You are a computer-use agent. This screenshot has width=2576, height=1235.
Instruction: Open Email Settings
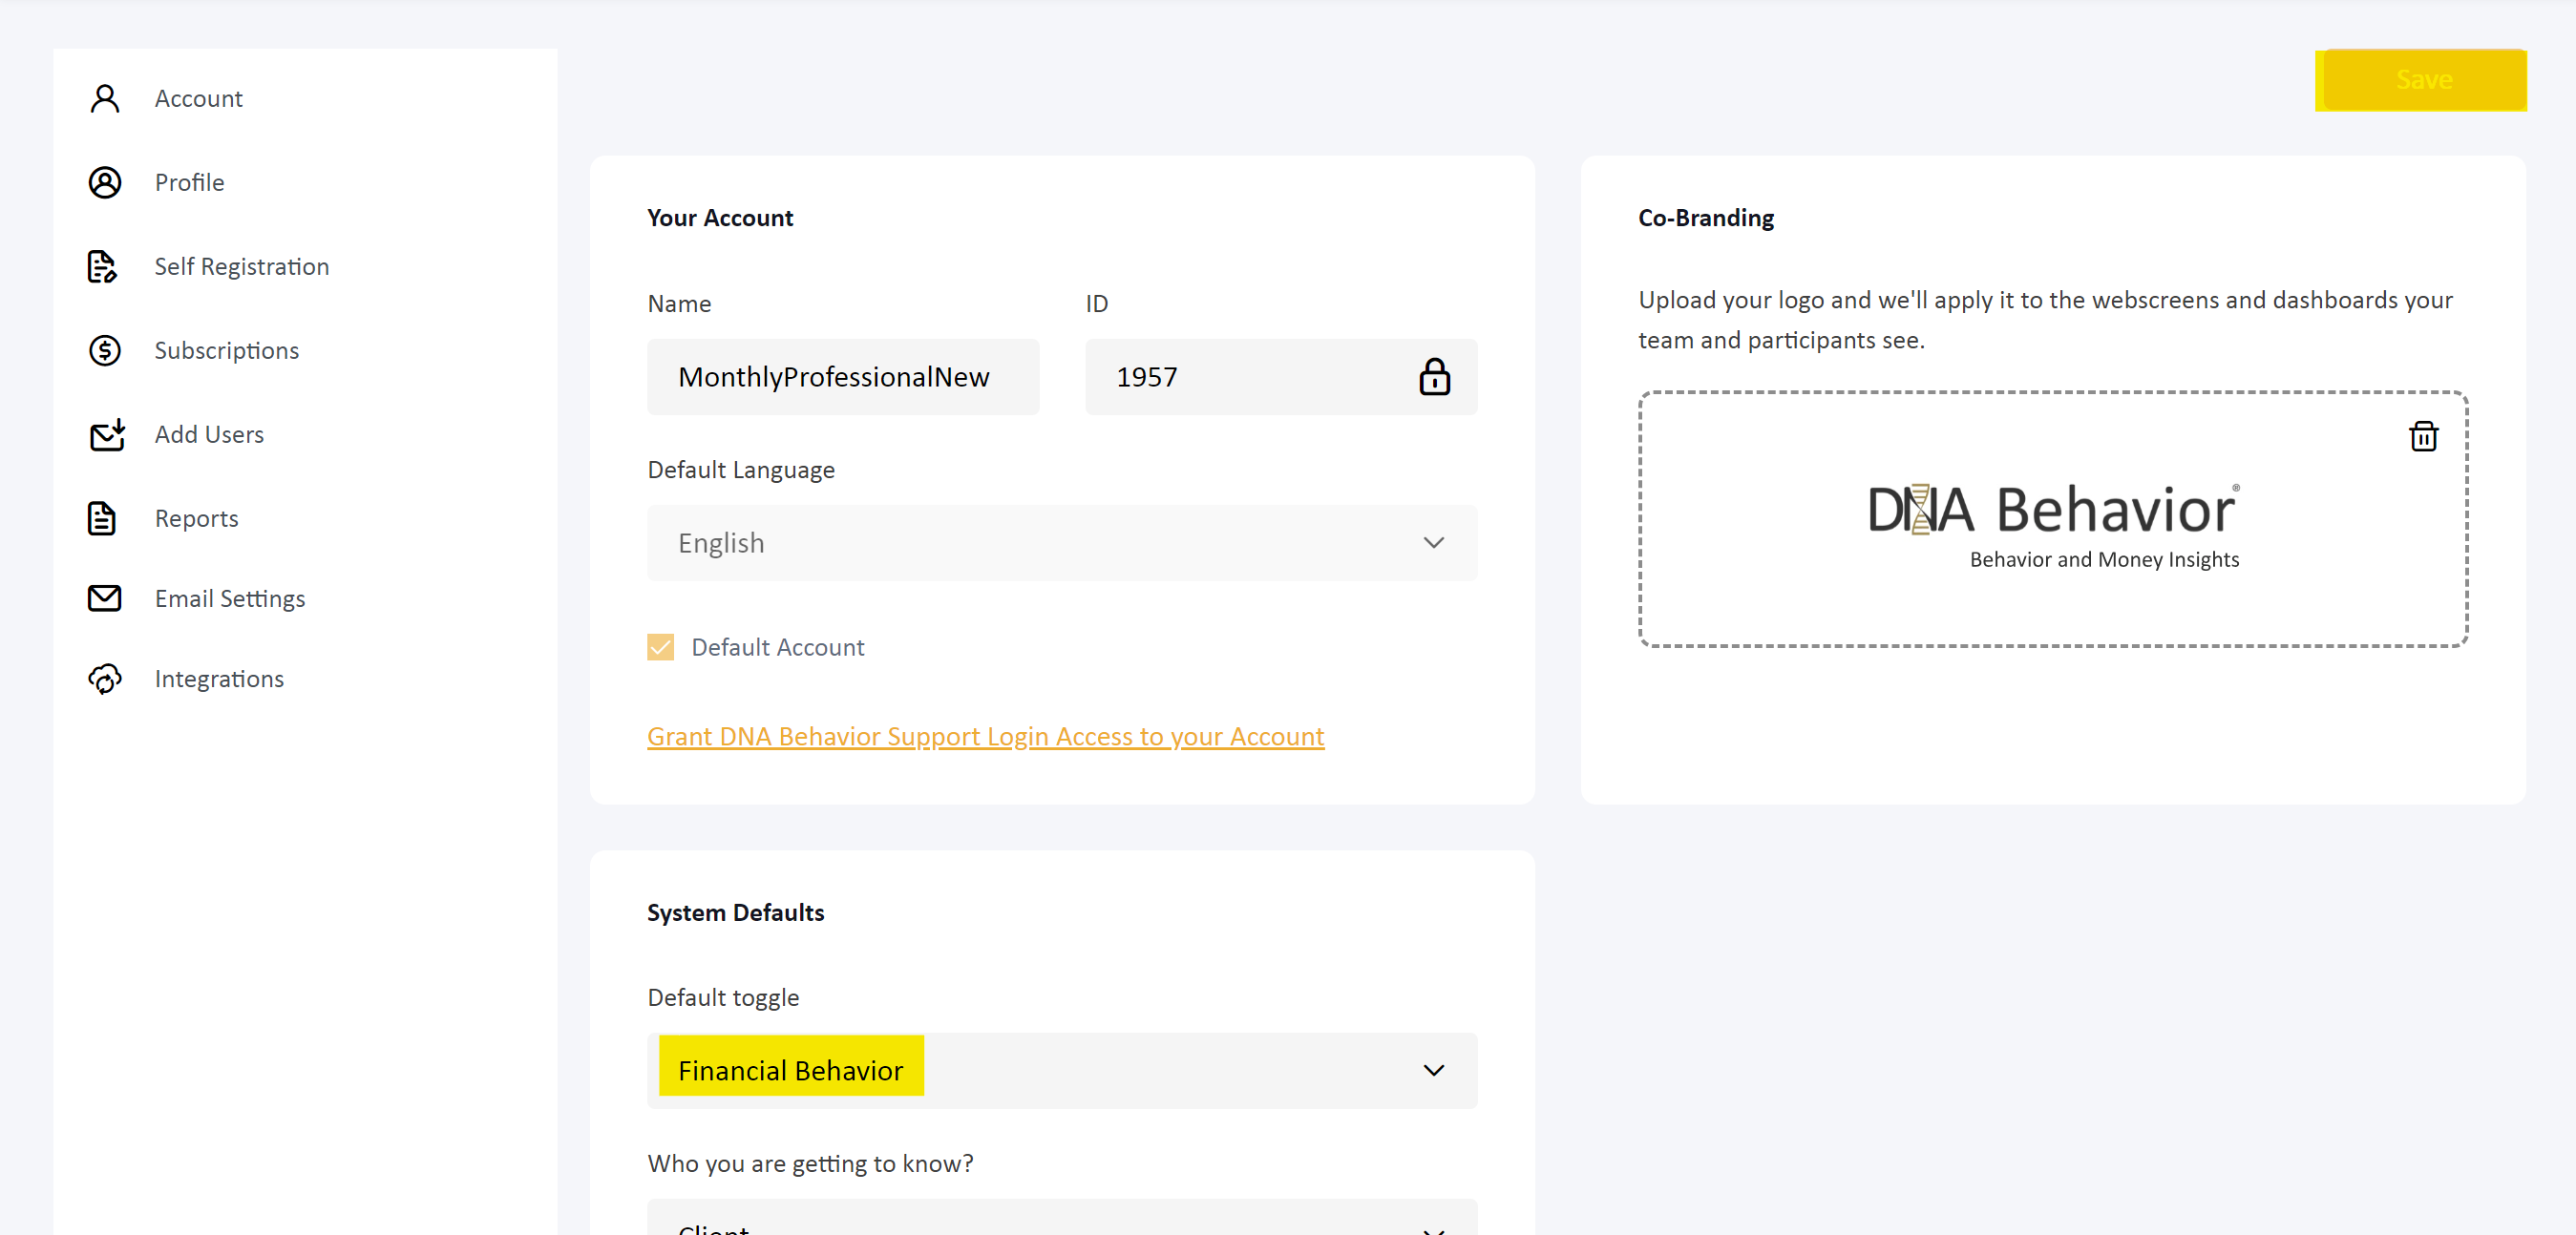229,598
